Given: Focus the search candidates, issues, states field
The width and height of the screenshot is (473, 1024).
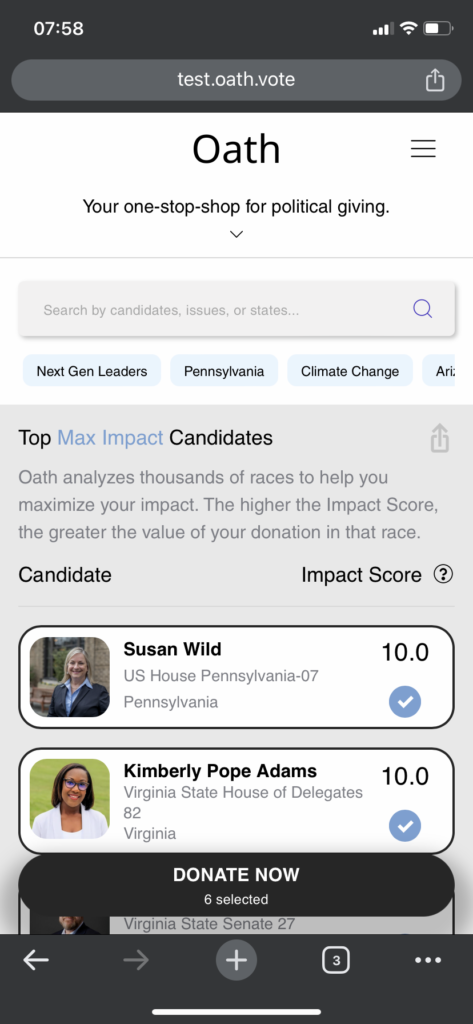Looking at the screenshot, I should [x=236, y=309].
